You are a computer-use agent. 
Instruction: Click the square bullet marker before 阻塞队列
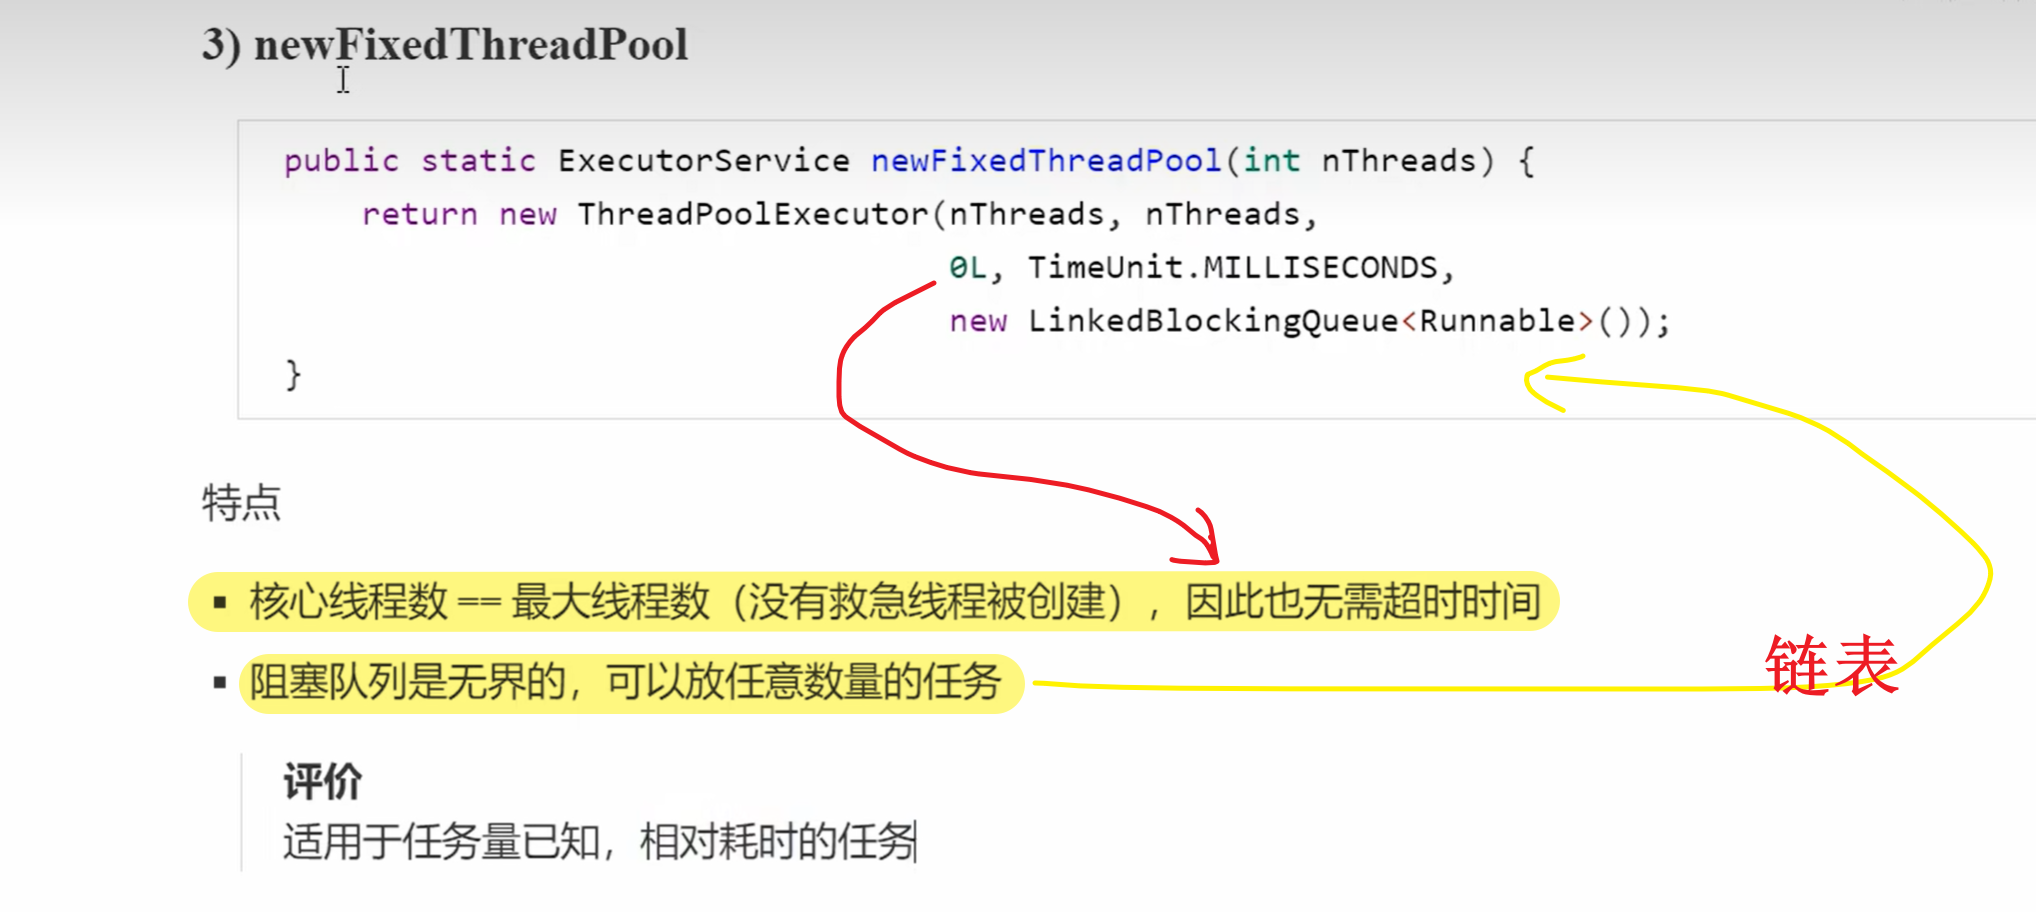pyautogui.click(x=220, y=683)
